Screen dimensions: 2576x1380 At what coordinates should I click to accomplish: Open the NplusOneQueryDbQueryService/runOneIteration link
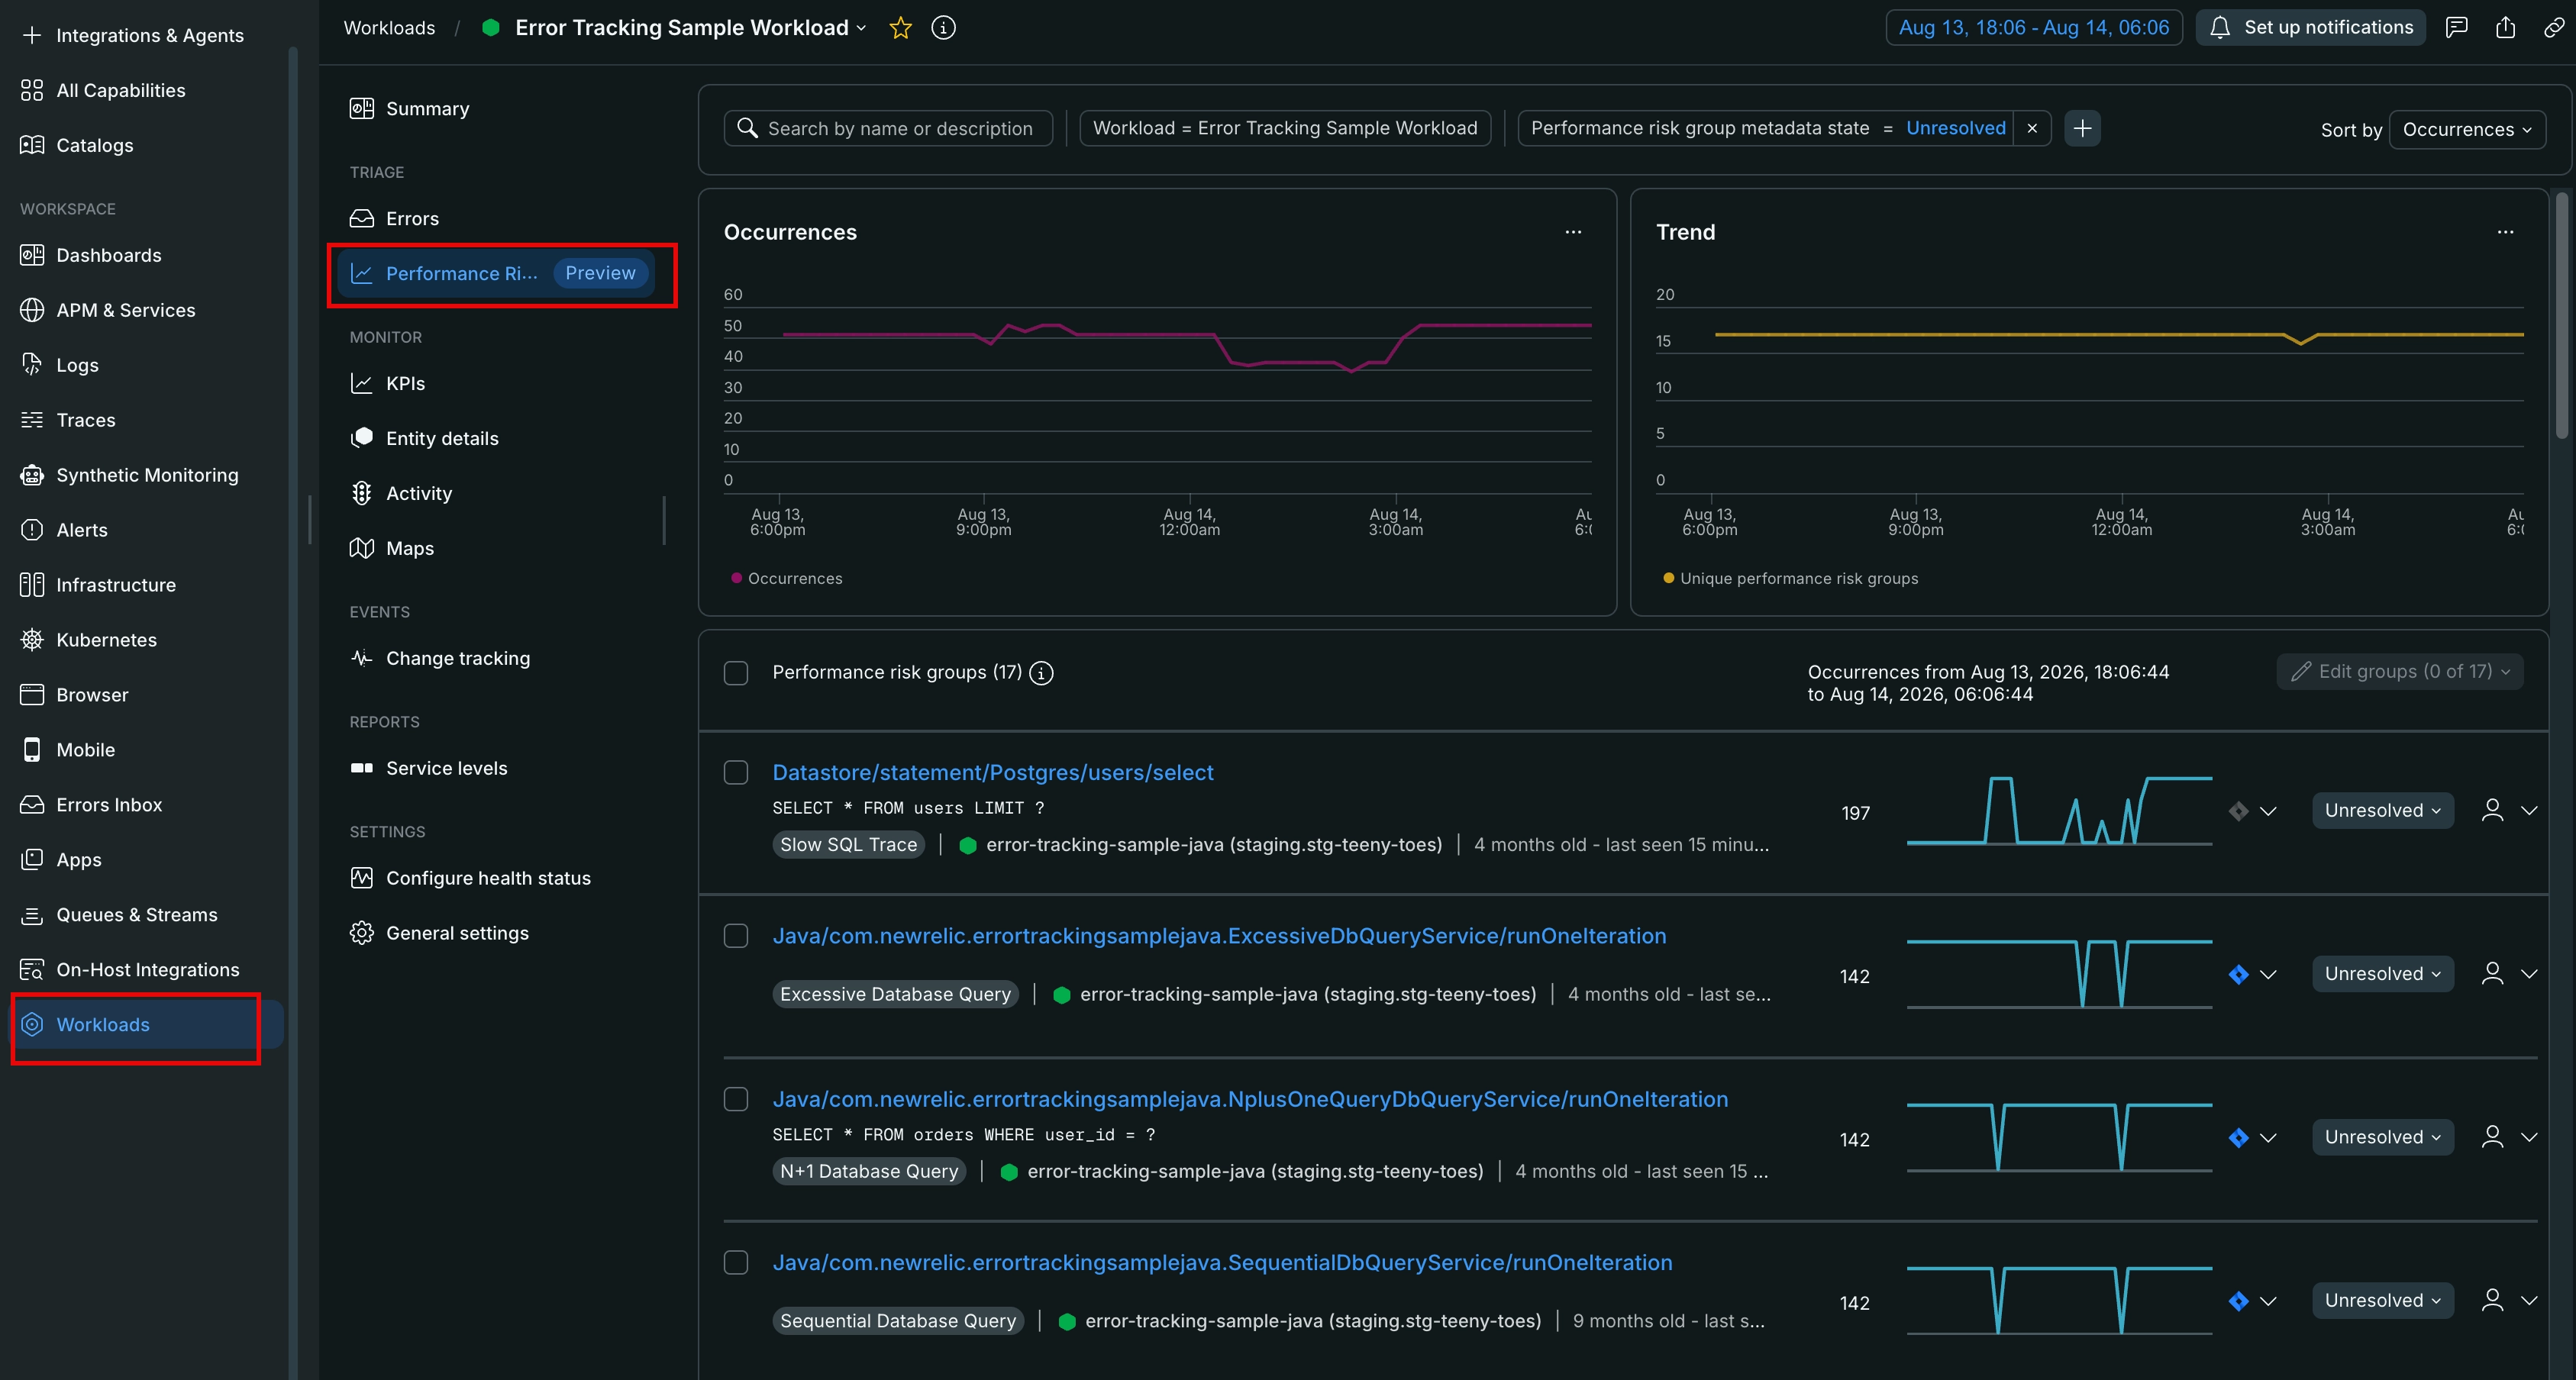click(x=1250, y=1099)
